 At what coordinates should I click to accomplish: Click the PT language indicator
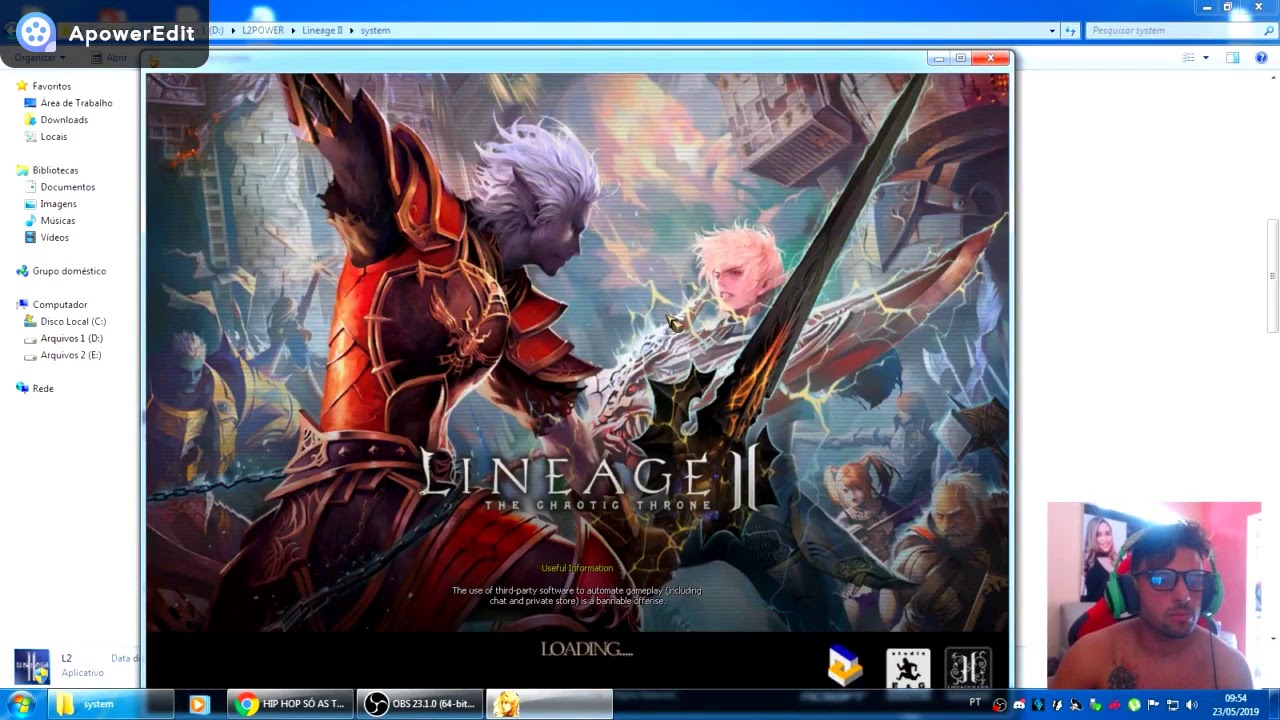click(x=975, y=704)
